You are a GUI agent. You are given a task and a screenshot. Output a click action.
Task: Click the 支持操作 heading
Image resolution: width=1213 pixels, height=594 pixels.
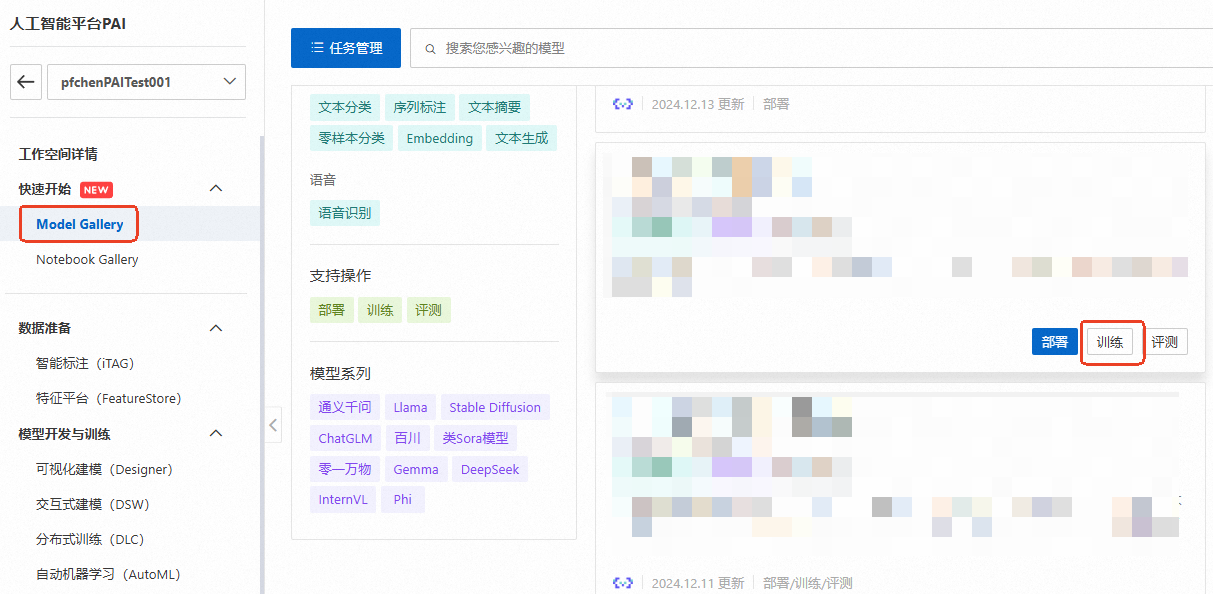pyautogui.click(x=340, y=276)
